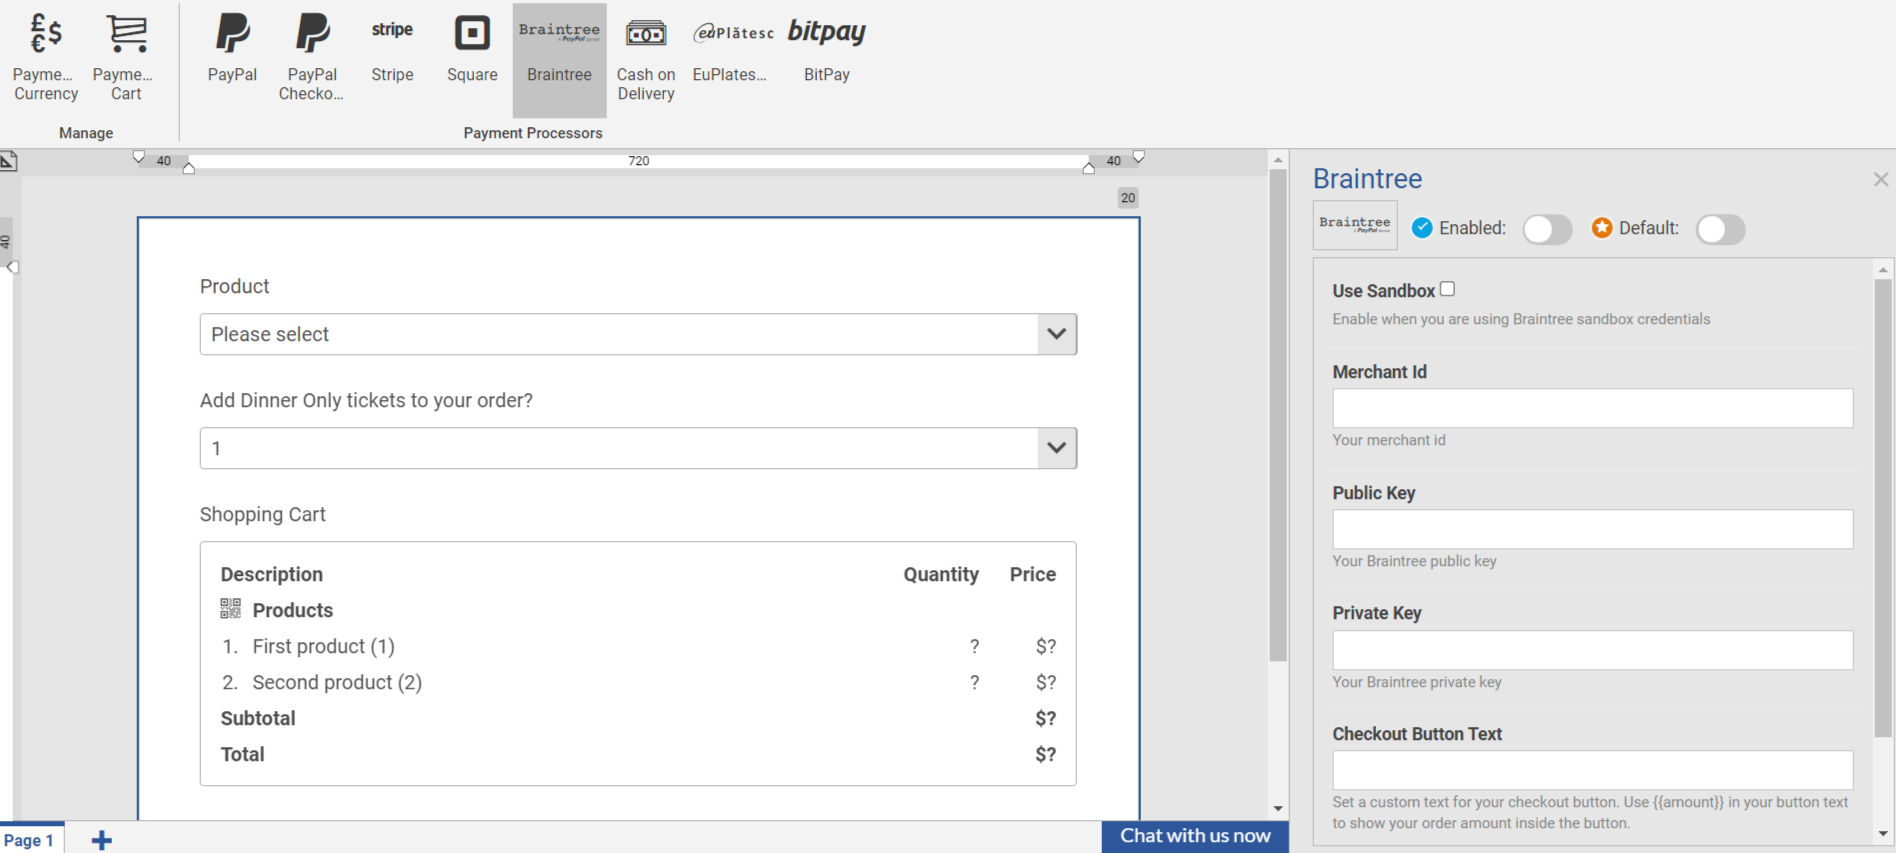Click the Chat with us now button
Screen dimensions: 1896x853
click(x=1195, y=836)
